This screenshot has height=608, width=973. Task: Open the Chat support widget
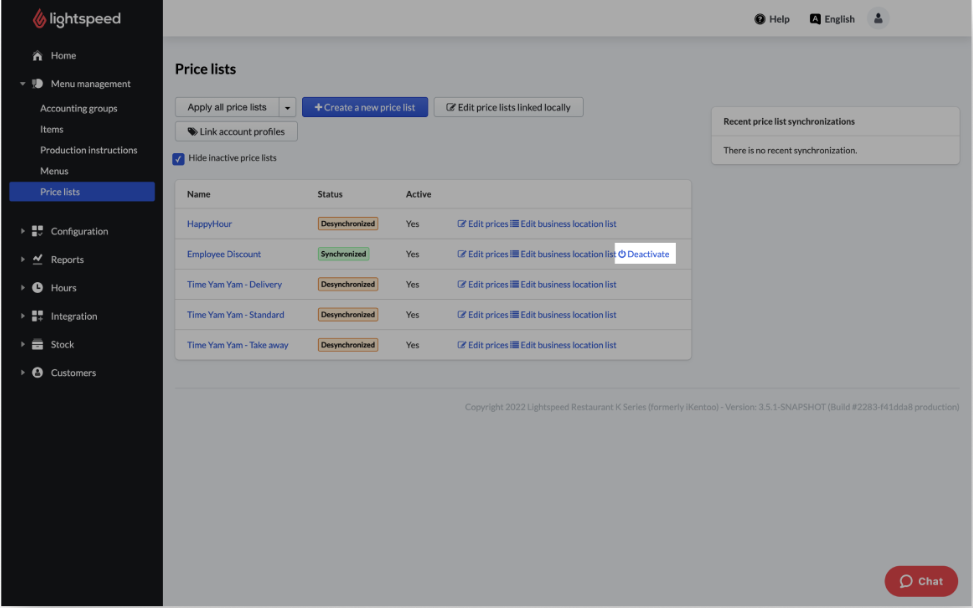[x=921, y=581]
